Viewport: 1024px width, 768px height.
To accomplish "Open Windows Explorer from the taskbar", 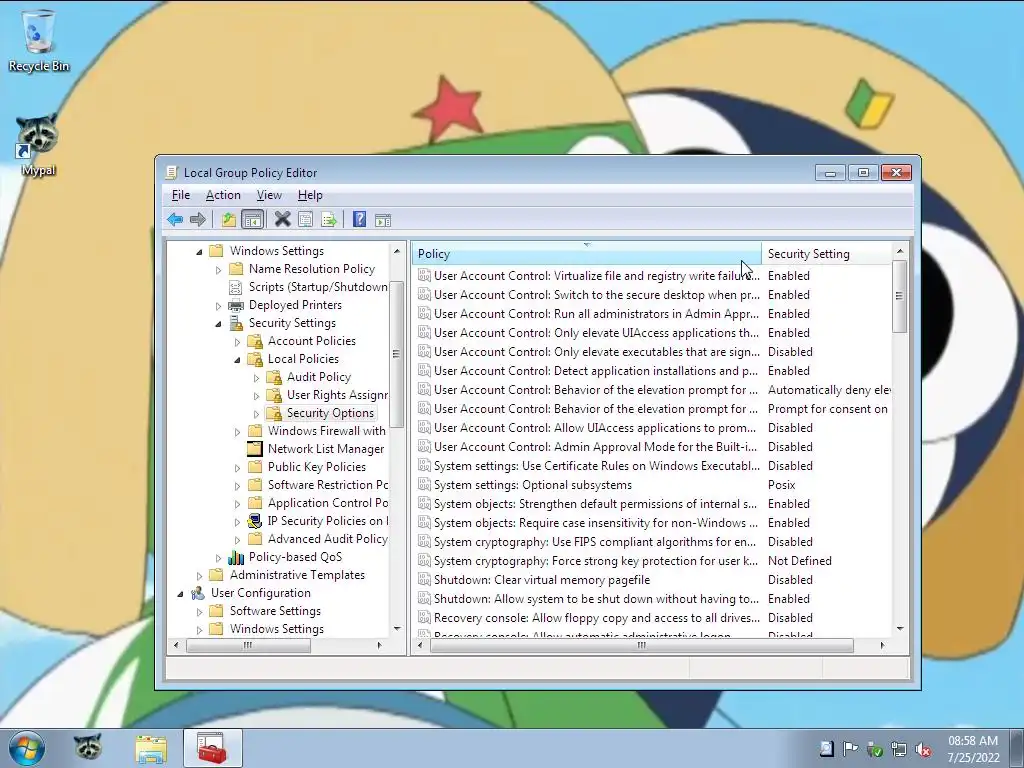I will (x=151, y=748).
